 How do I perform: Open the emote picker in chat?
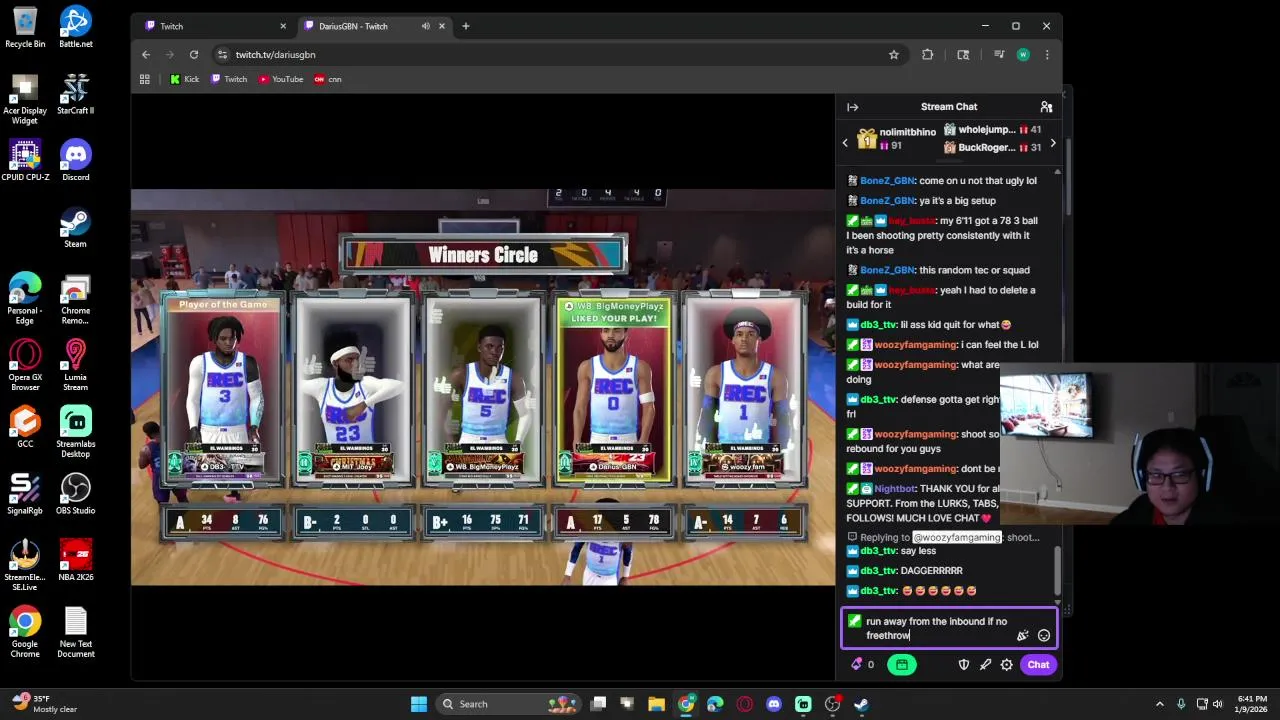pos(1044,635)
